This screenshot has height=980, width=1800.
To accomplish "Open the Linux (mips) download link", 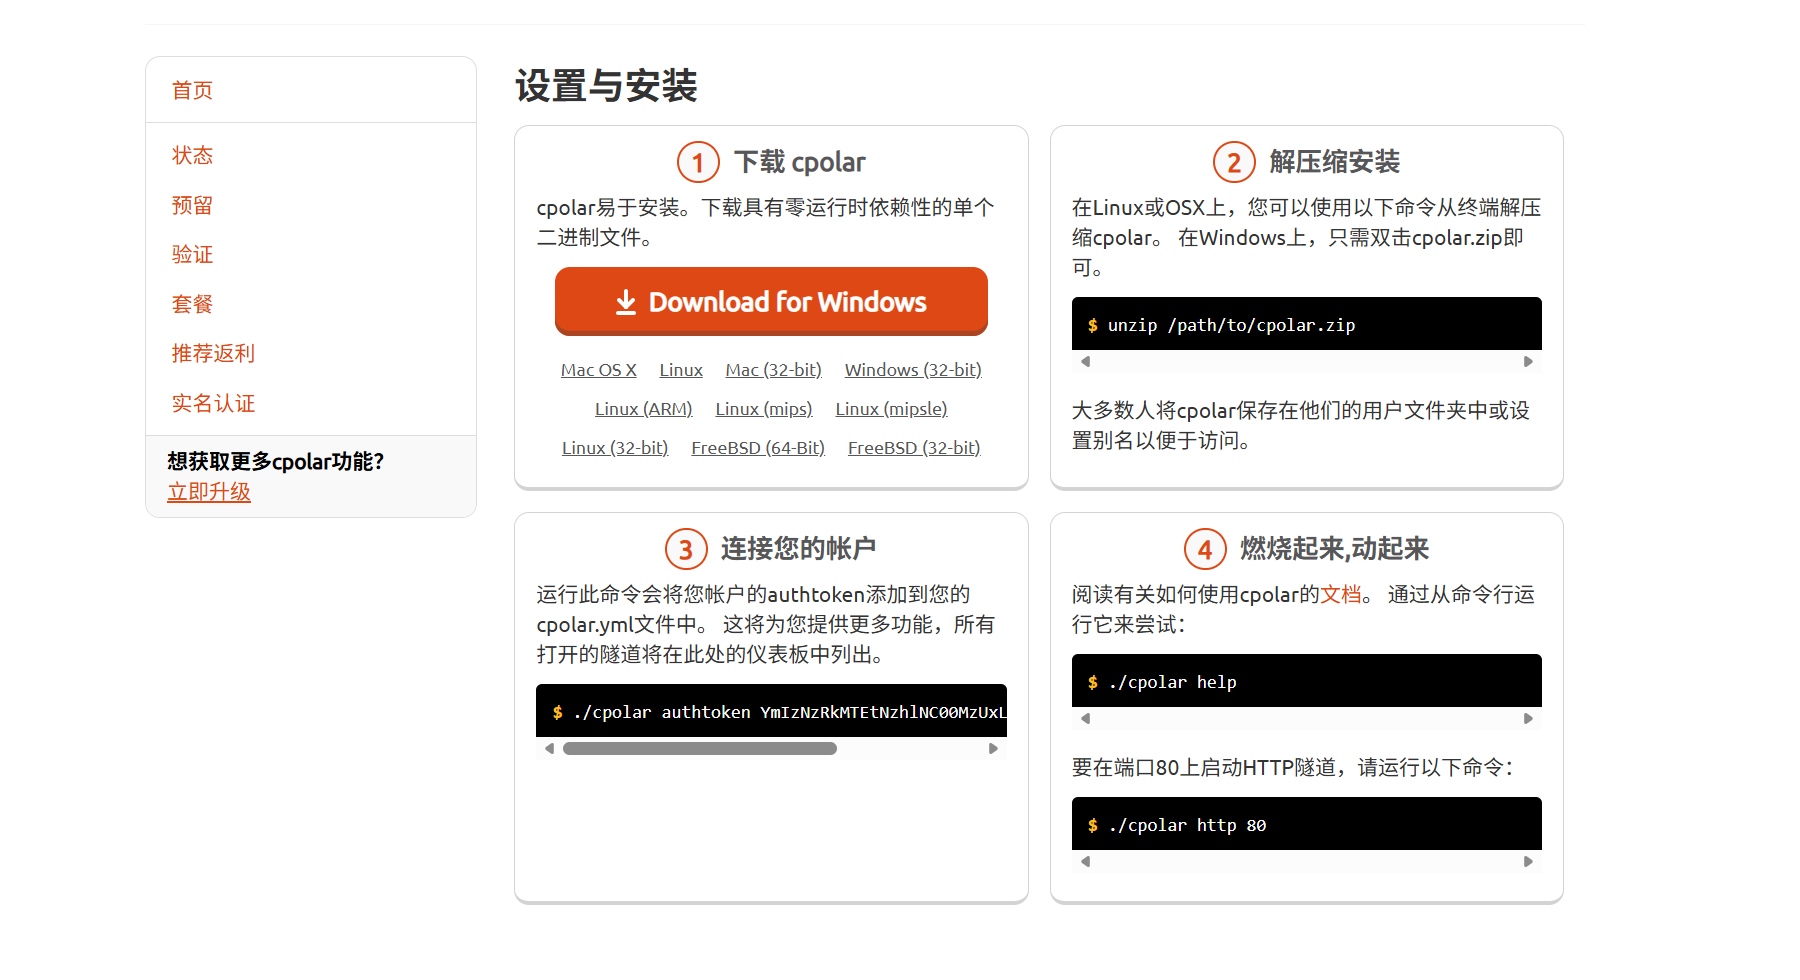I will tap(764, 409).
